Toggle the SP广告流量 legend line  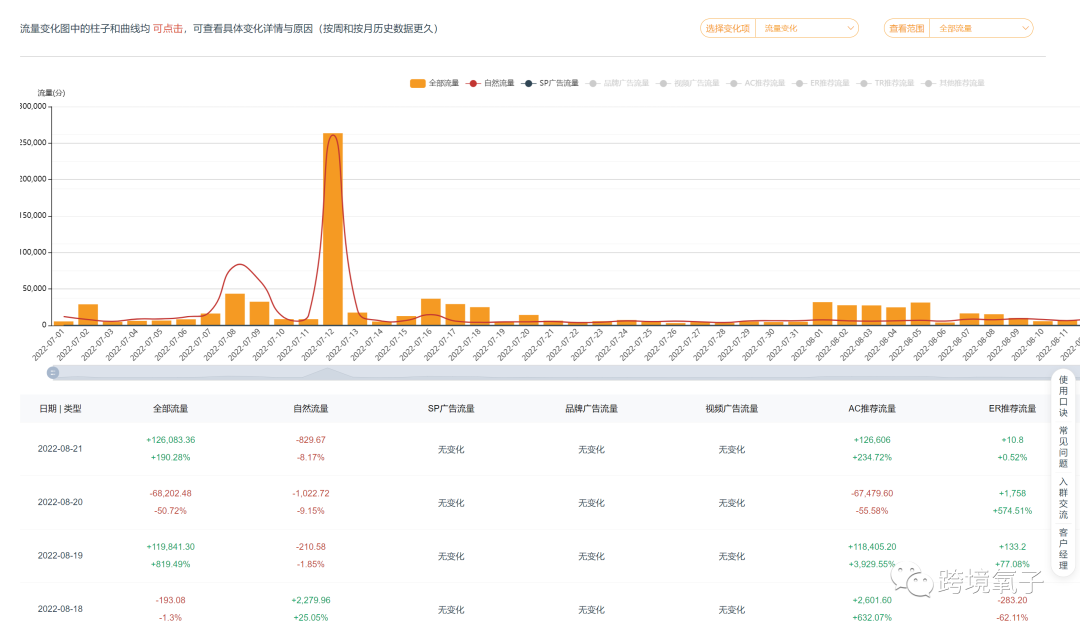(x=550, y=83)
